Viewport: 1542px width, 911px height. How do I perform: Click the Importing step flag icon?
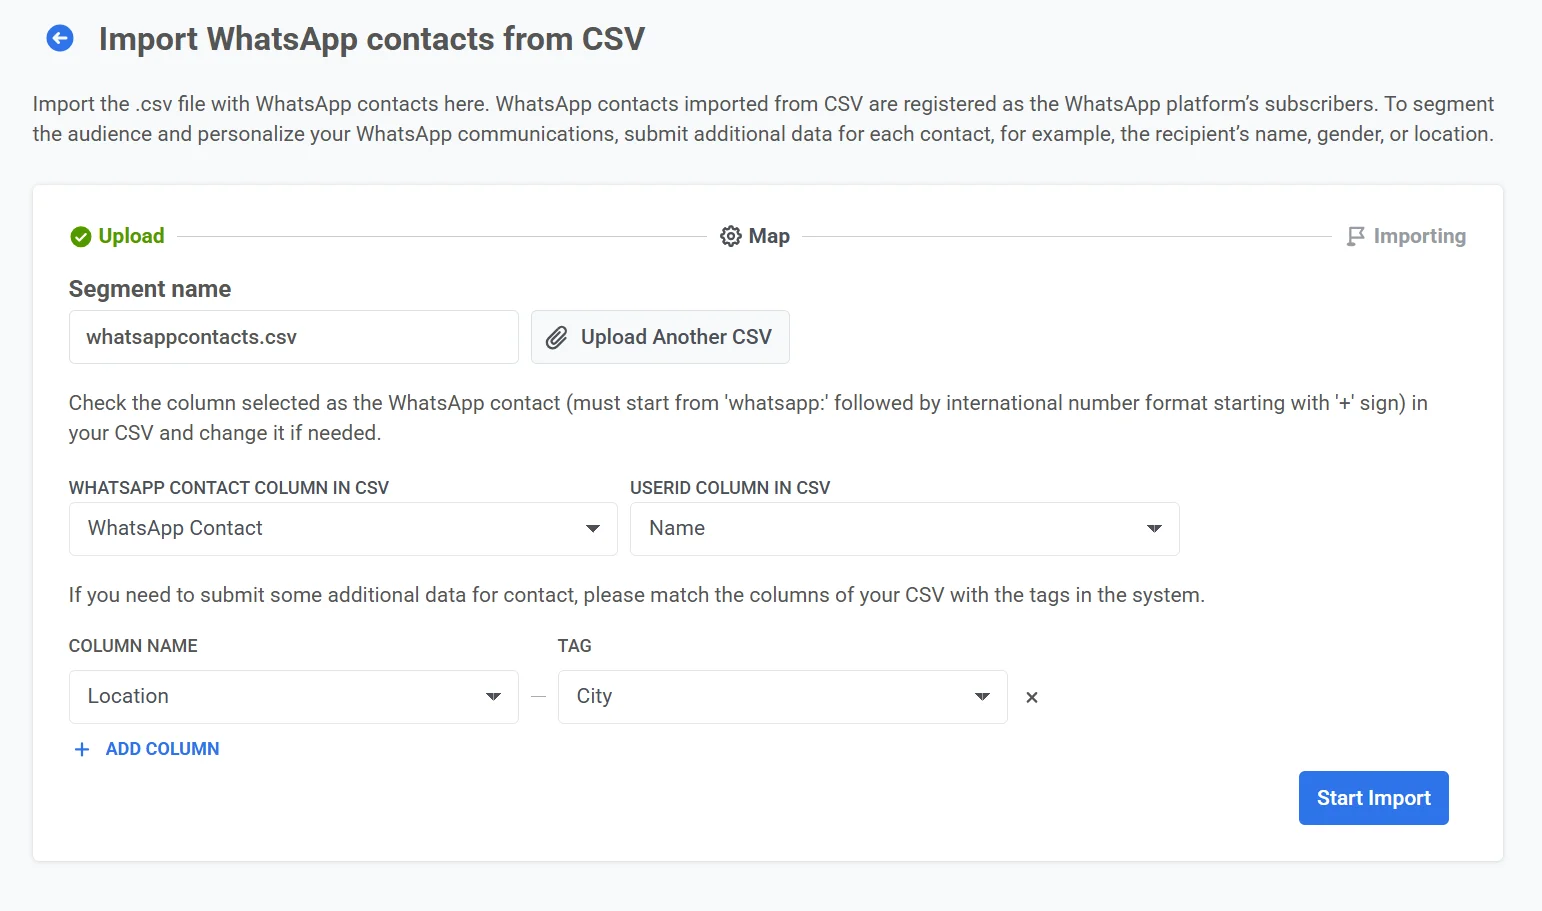[x=1355, y=237]
